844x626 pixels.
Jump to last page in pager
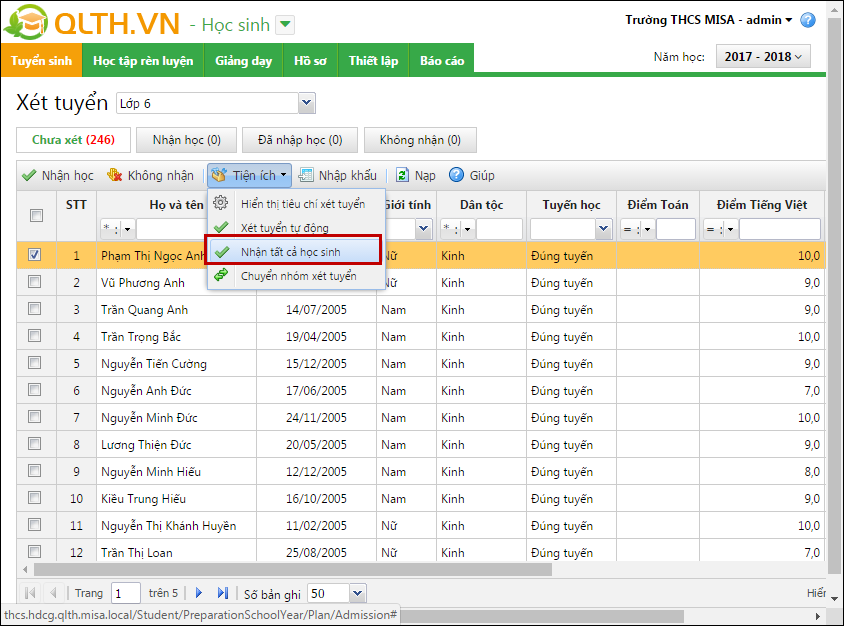point(223,593)
